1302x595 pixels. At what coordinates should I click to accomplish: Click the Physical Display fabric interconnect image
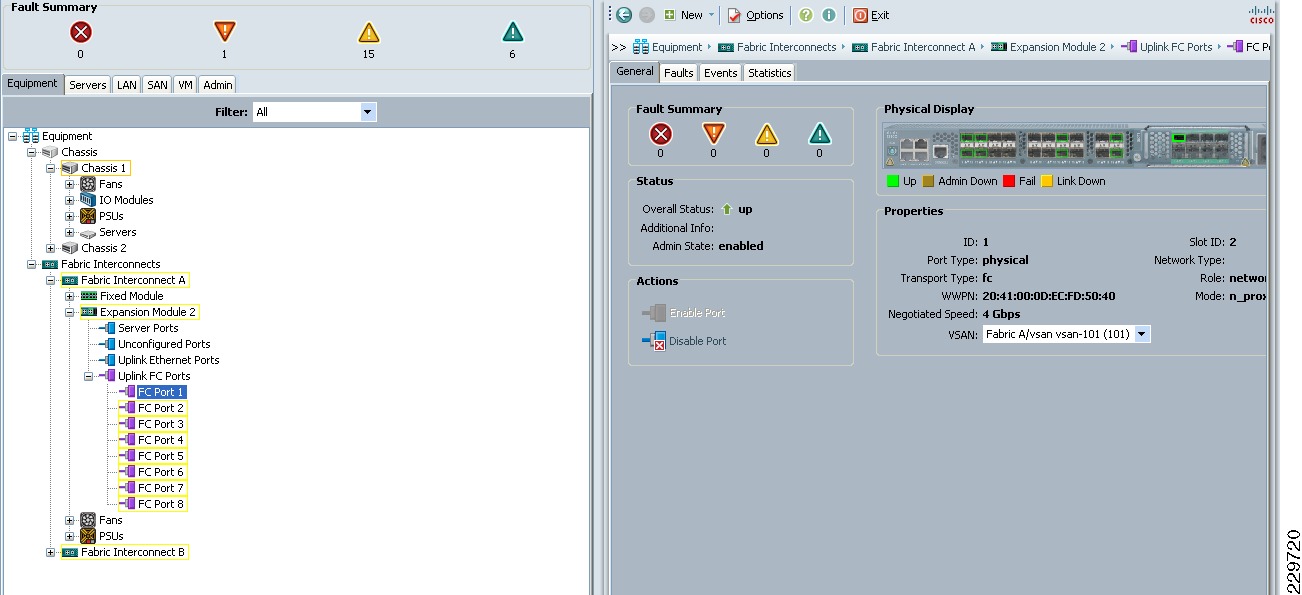click(1074, 146)
